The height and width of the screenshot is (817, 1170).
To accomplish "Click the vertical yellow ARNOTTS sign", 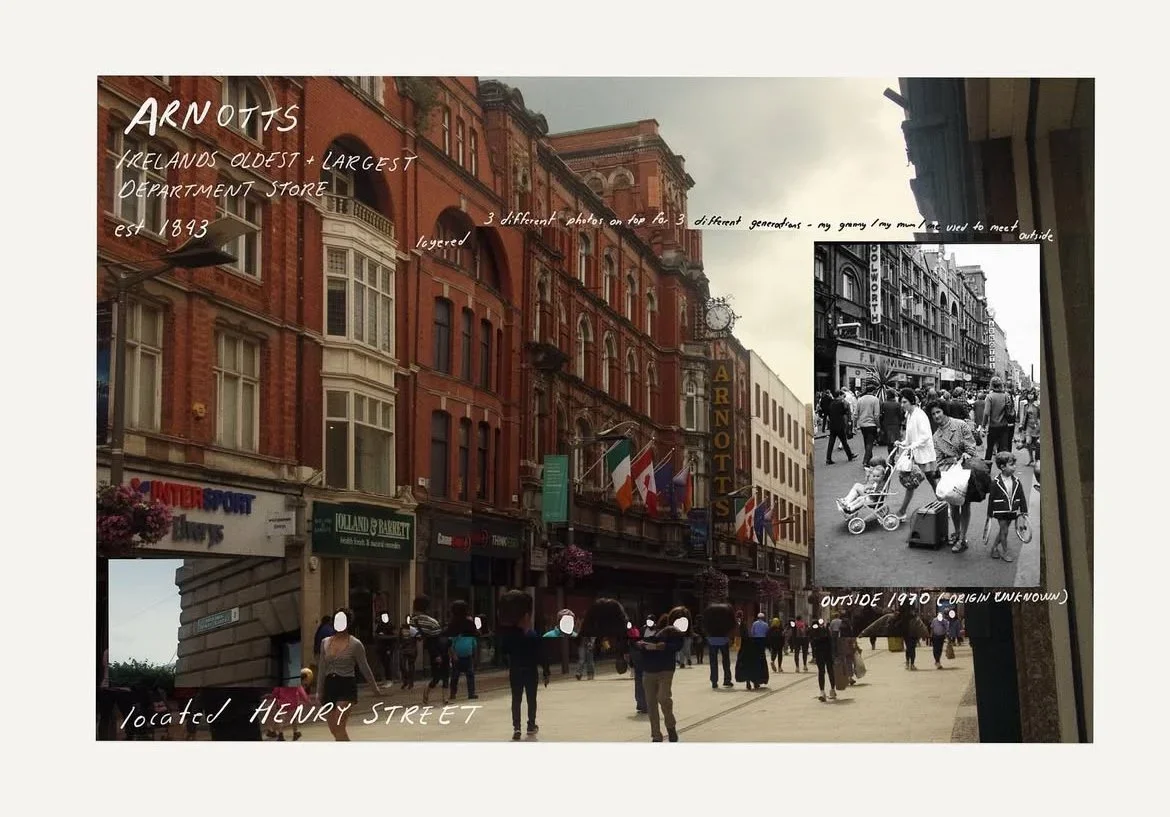I will pos(722,440).
